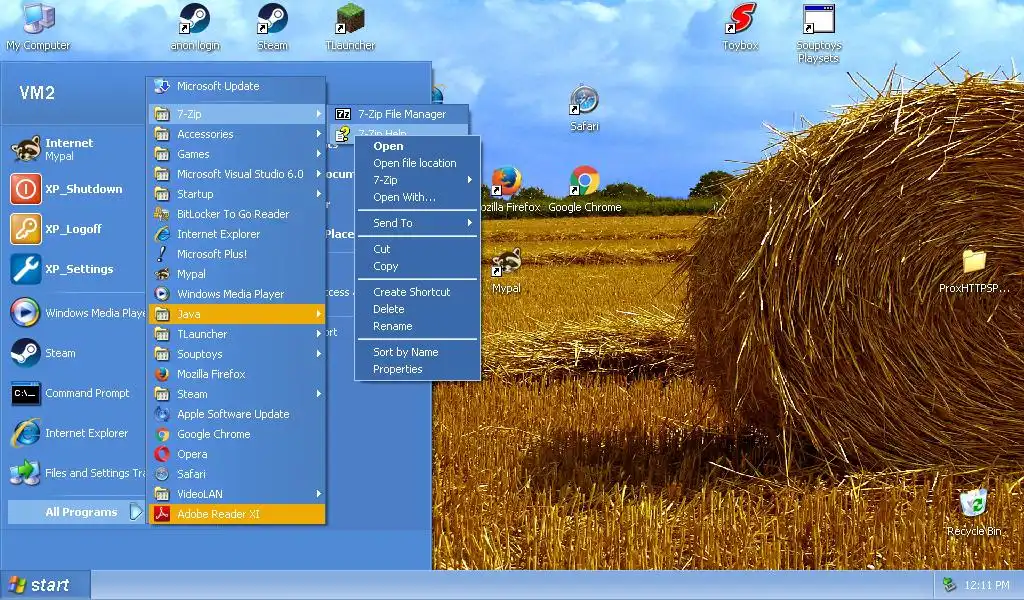
Task: Open XP_Settings wrench item
Action: pos(73,269)
